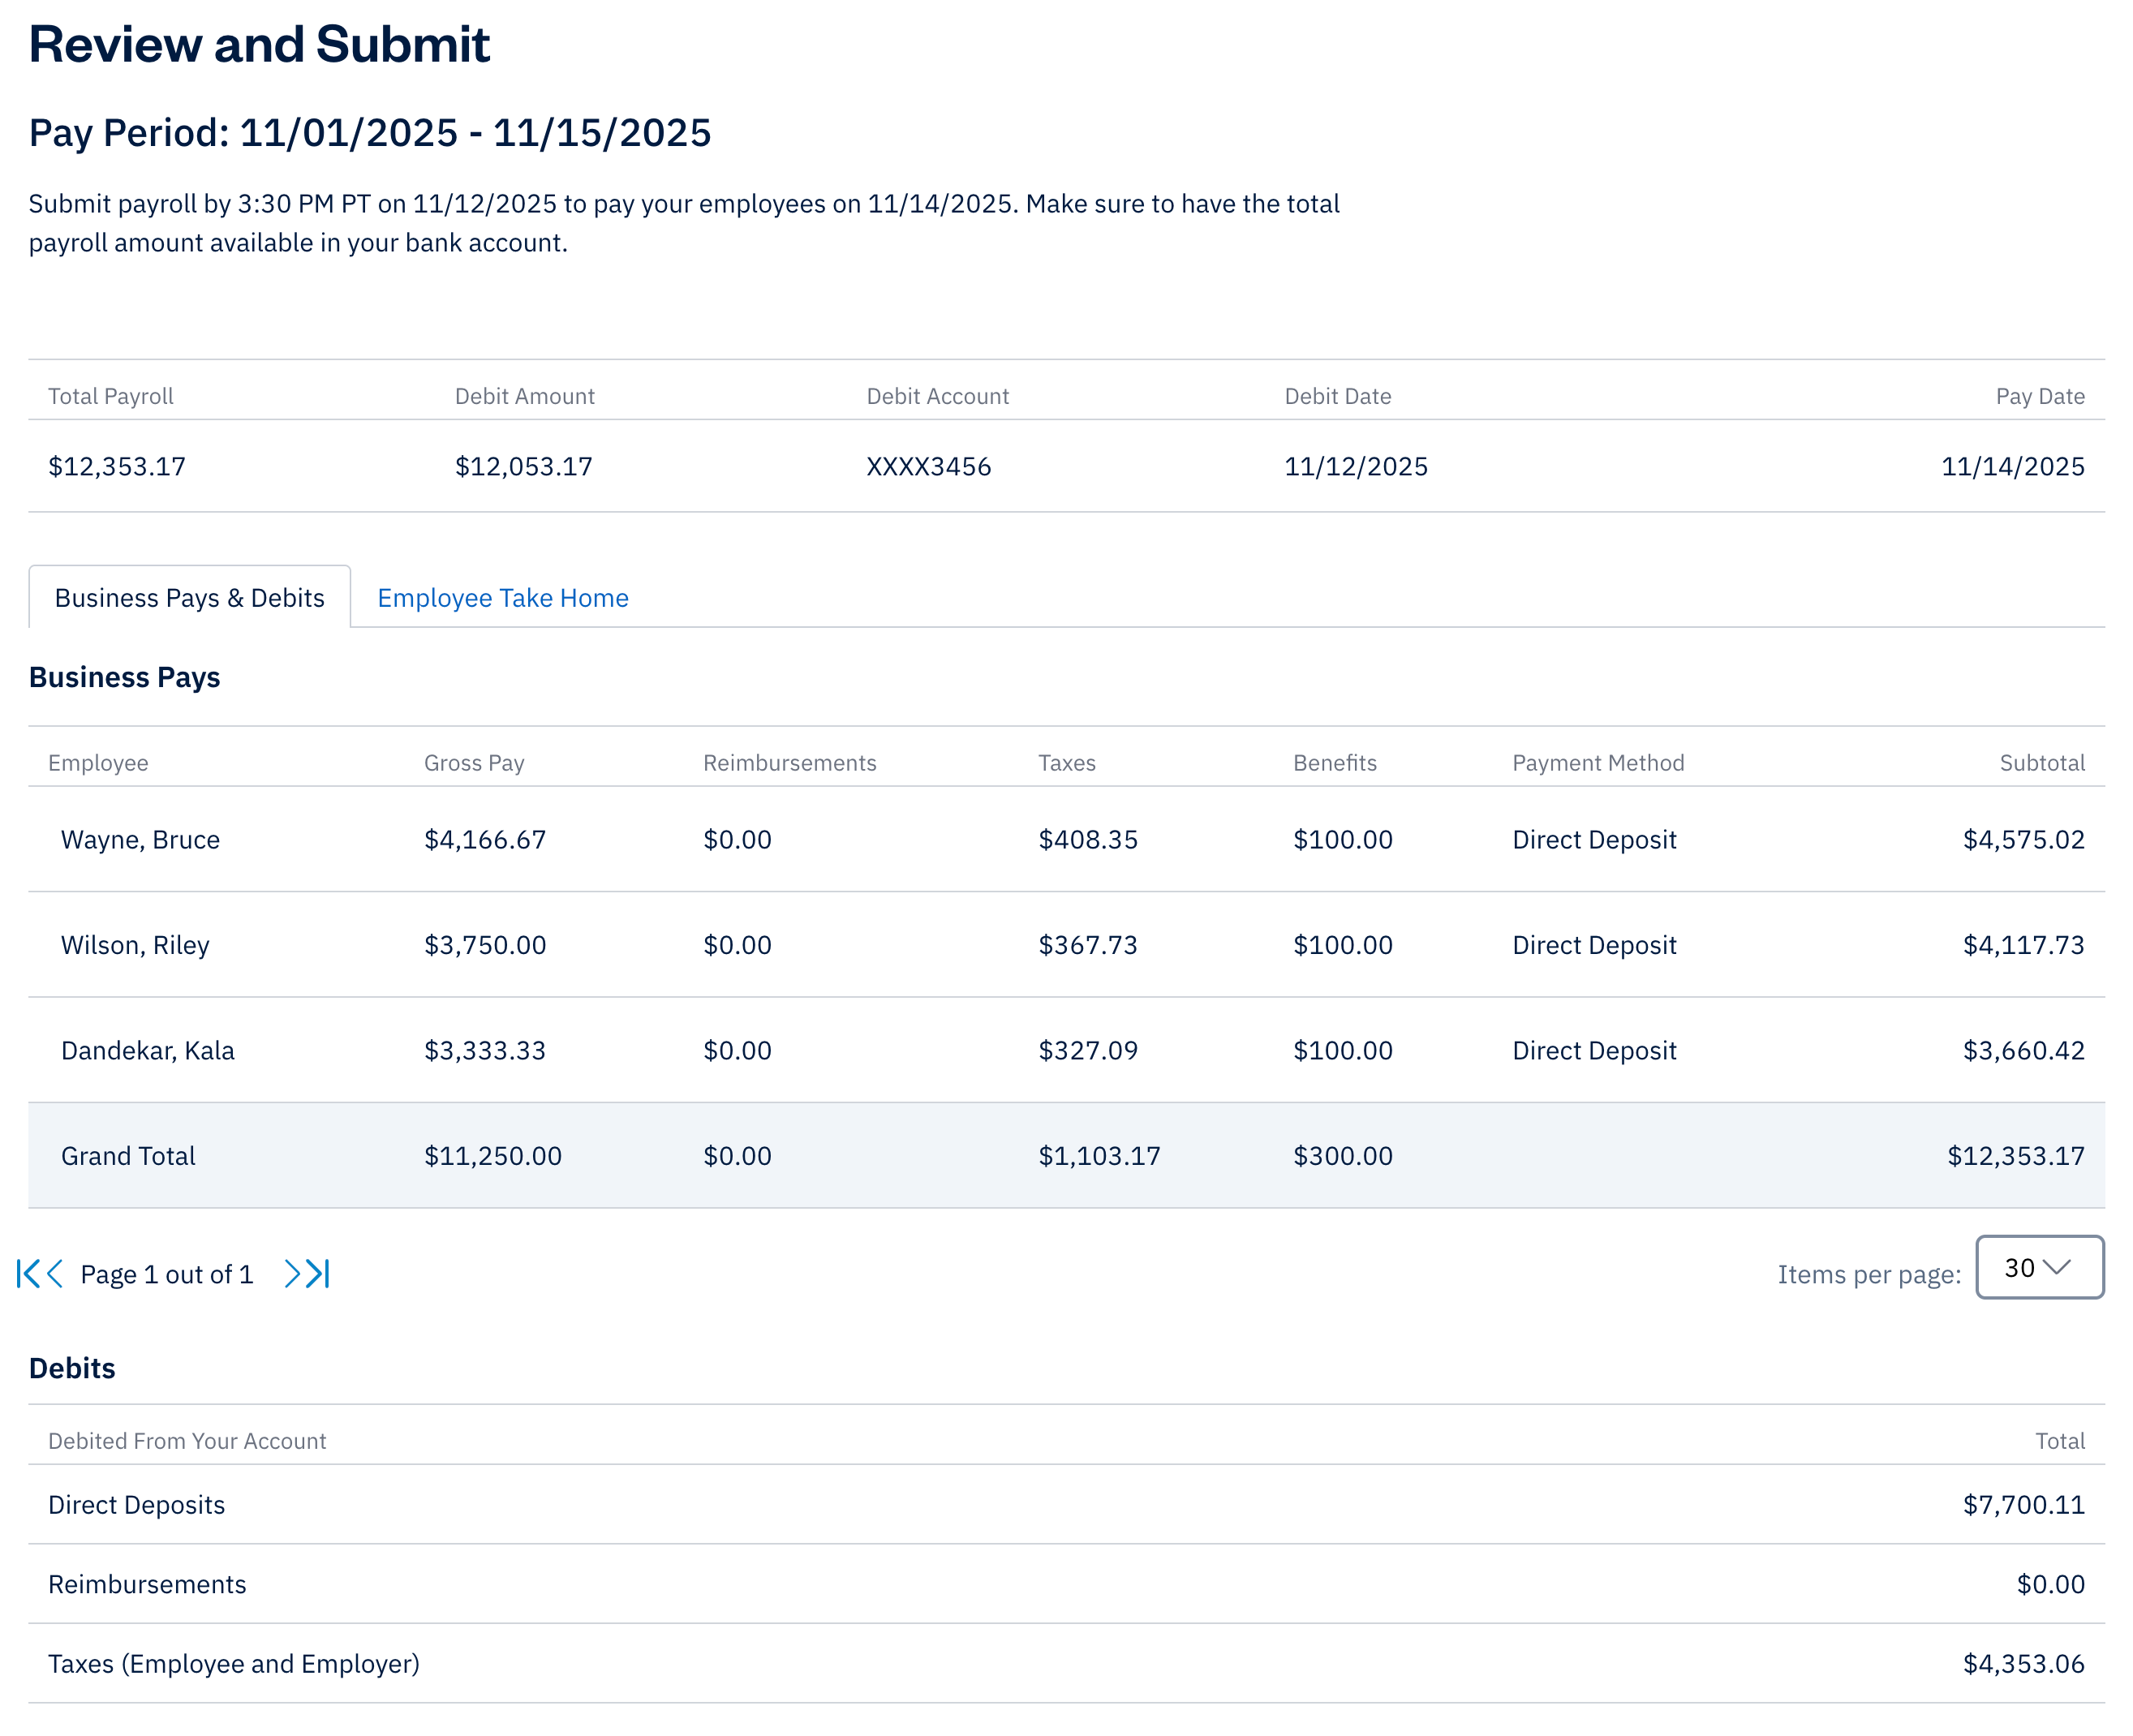Select the Business Pays & Debits tab
This screenshot has width=2133, height=1736.
click(x=189, y=597)
